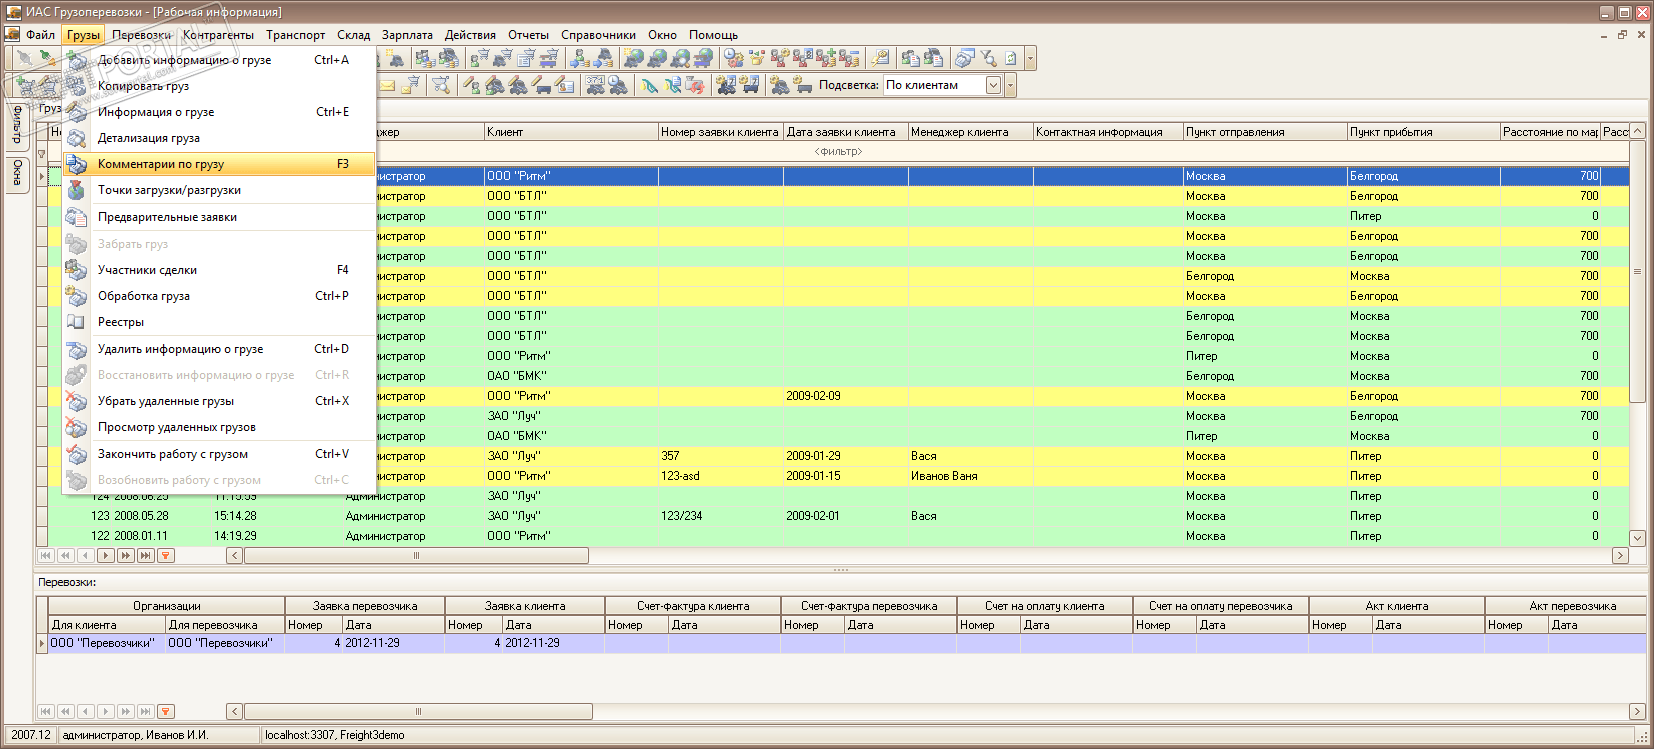
Task: Click the yellow envelope icon in second toolbar
Action: tap(387, 86)
